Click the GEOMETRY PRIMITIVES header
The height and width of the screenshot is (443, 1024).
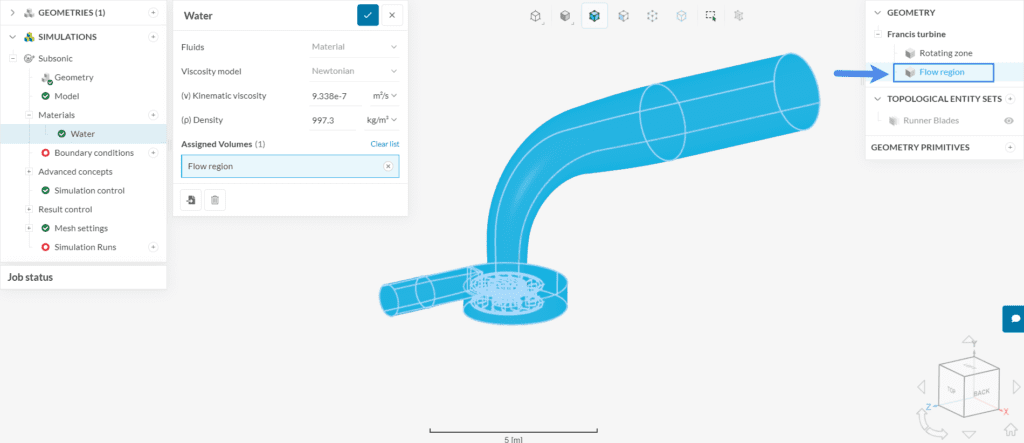click(x=920, y=147)
